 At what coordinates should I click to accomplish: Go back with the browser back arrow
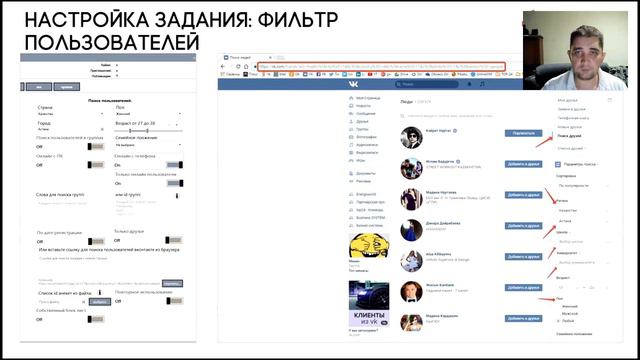[x=223, y=67]
